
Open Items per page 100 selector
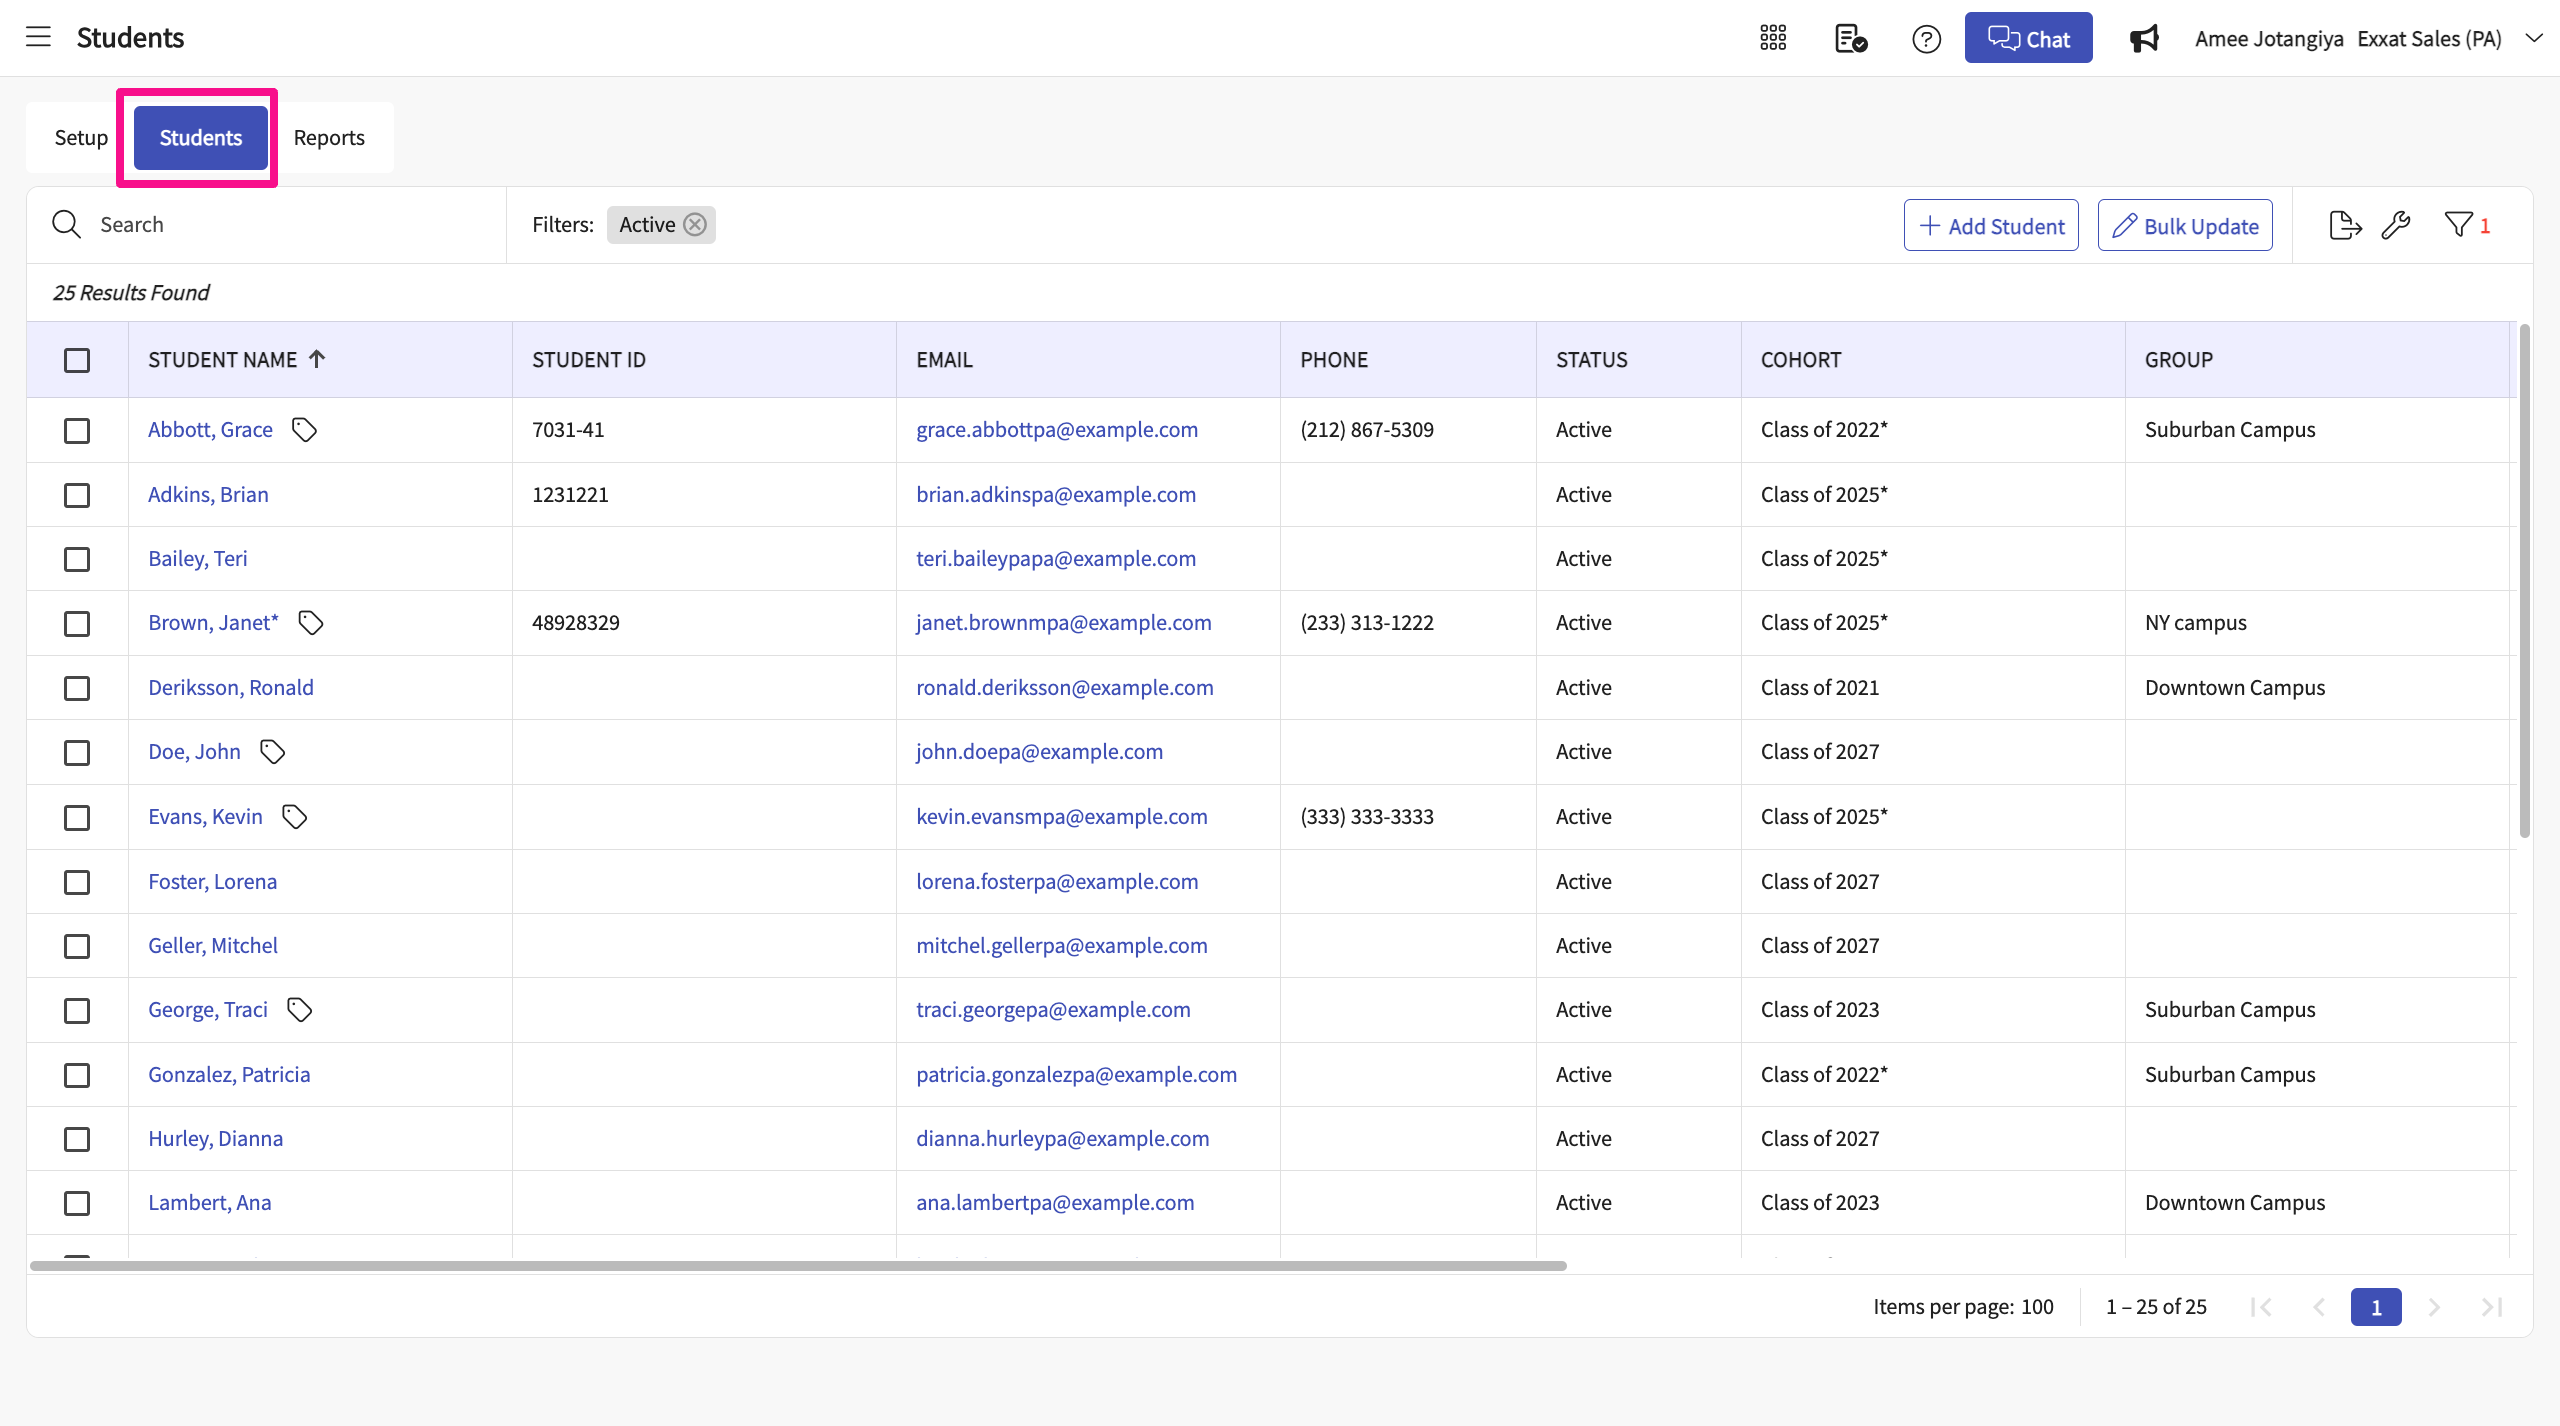pos(2036,1306)
